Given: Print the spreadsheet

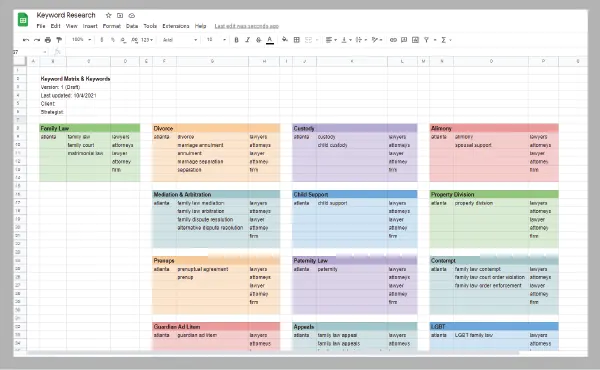Looking at the screenshot, I should (x=48, y=40).
